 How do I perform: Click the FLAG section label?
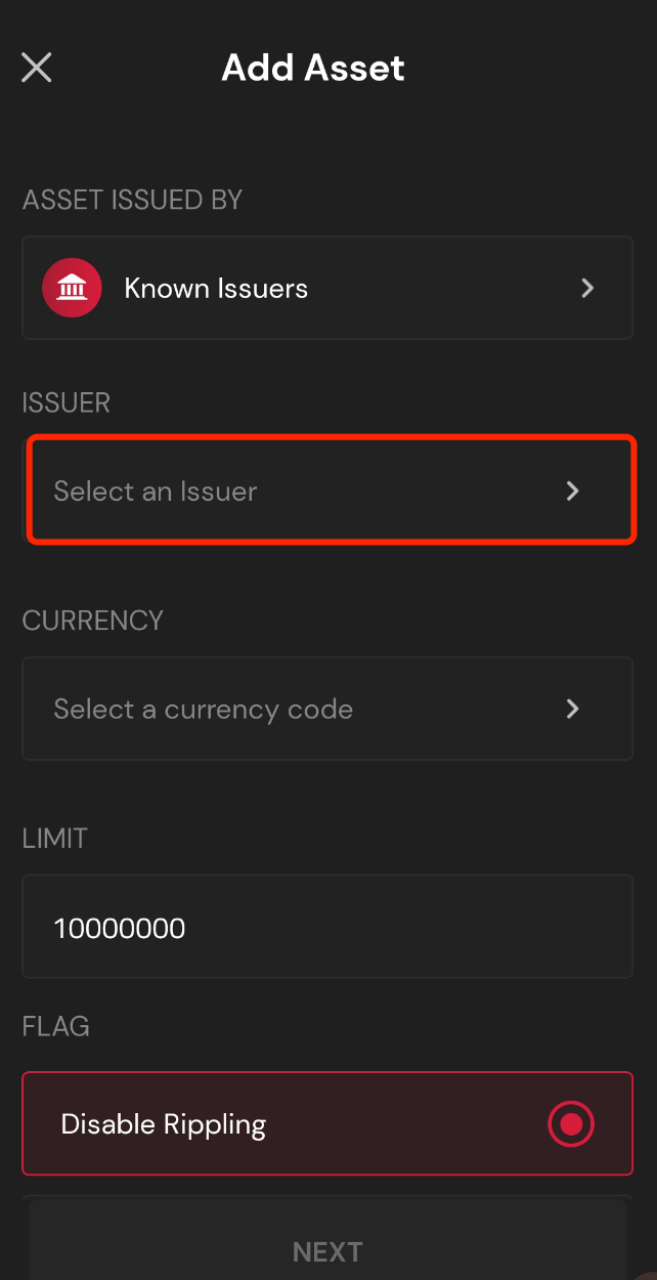56,1026
